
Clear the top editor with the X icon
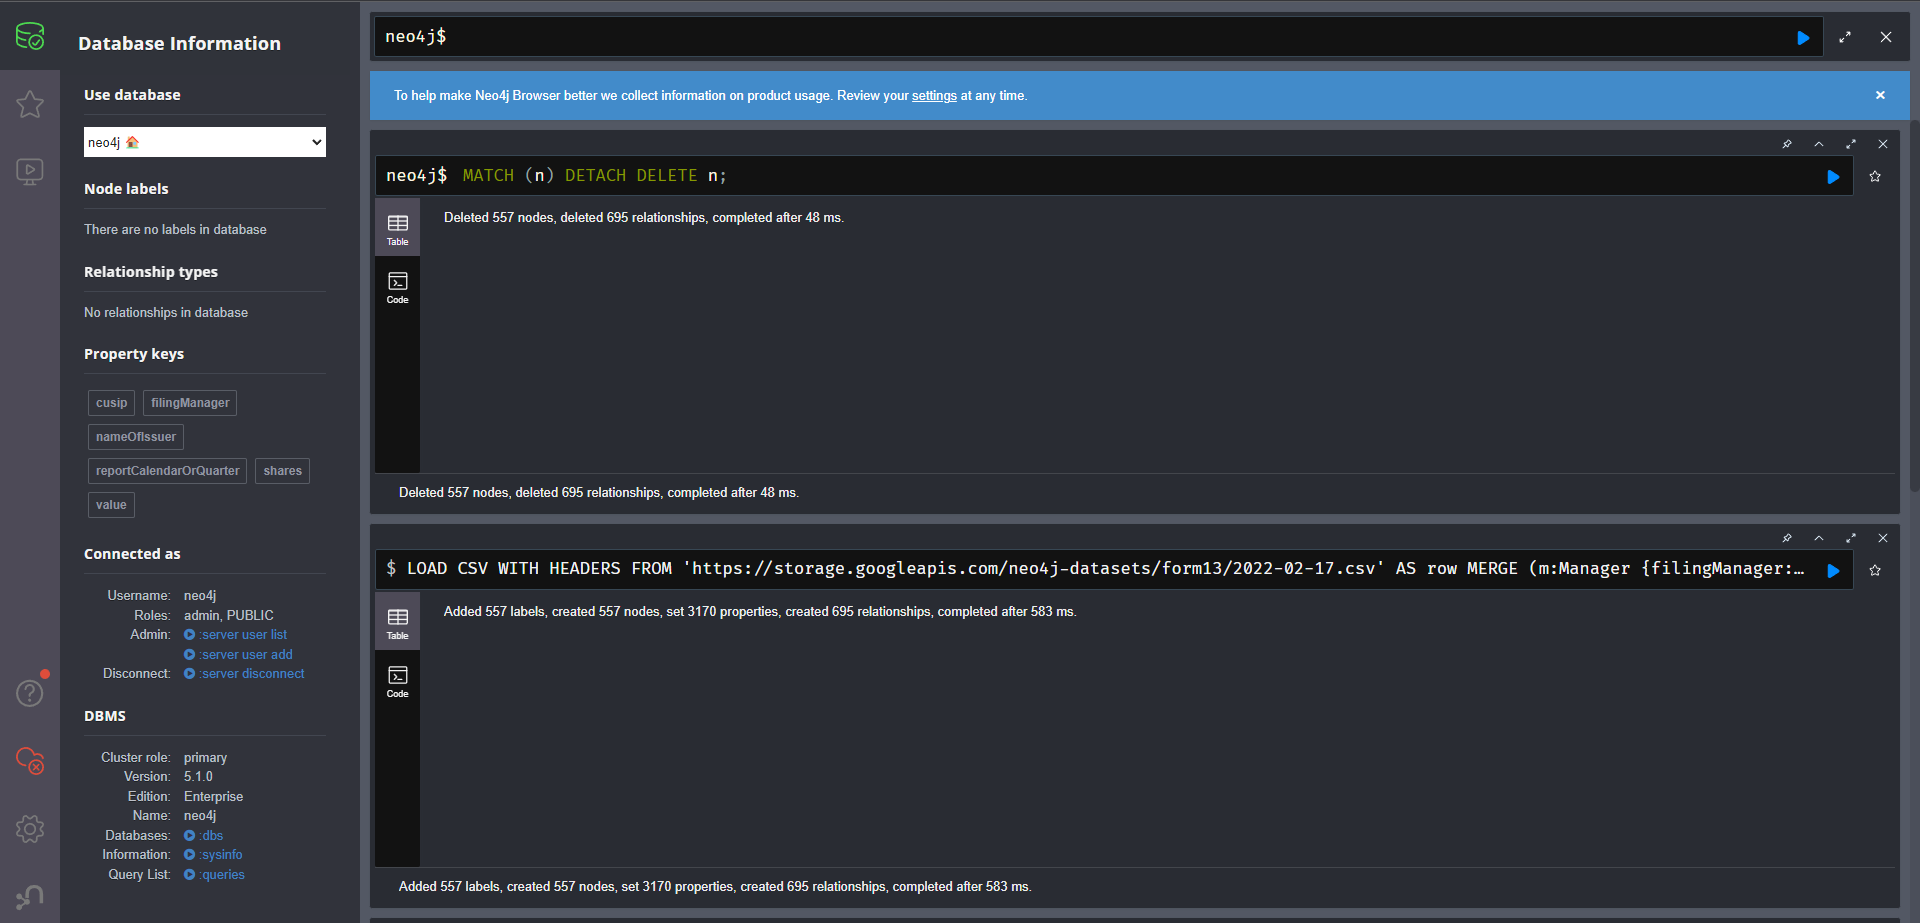pyautogui.click(x=1886, y=37)
